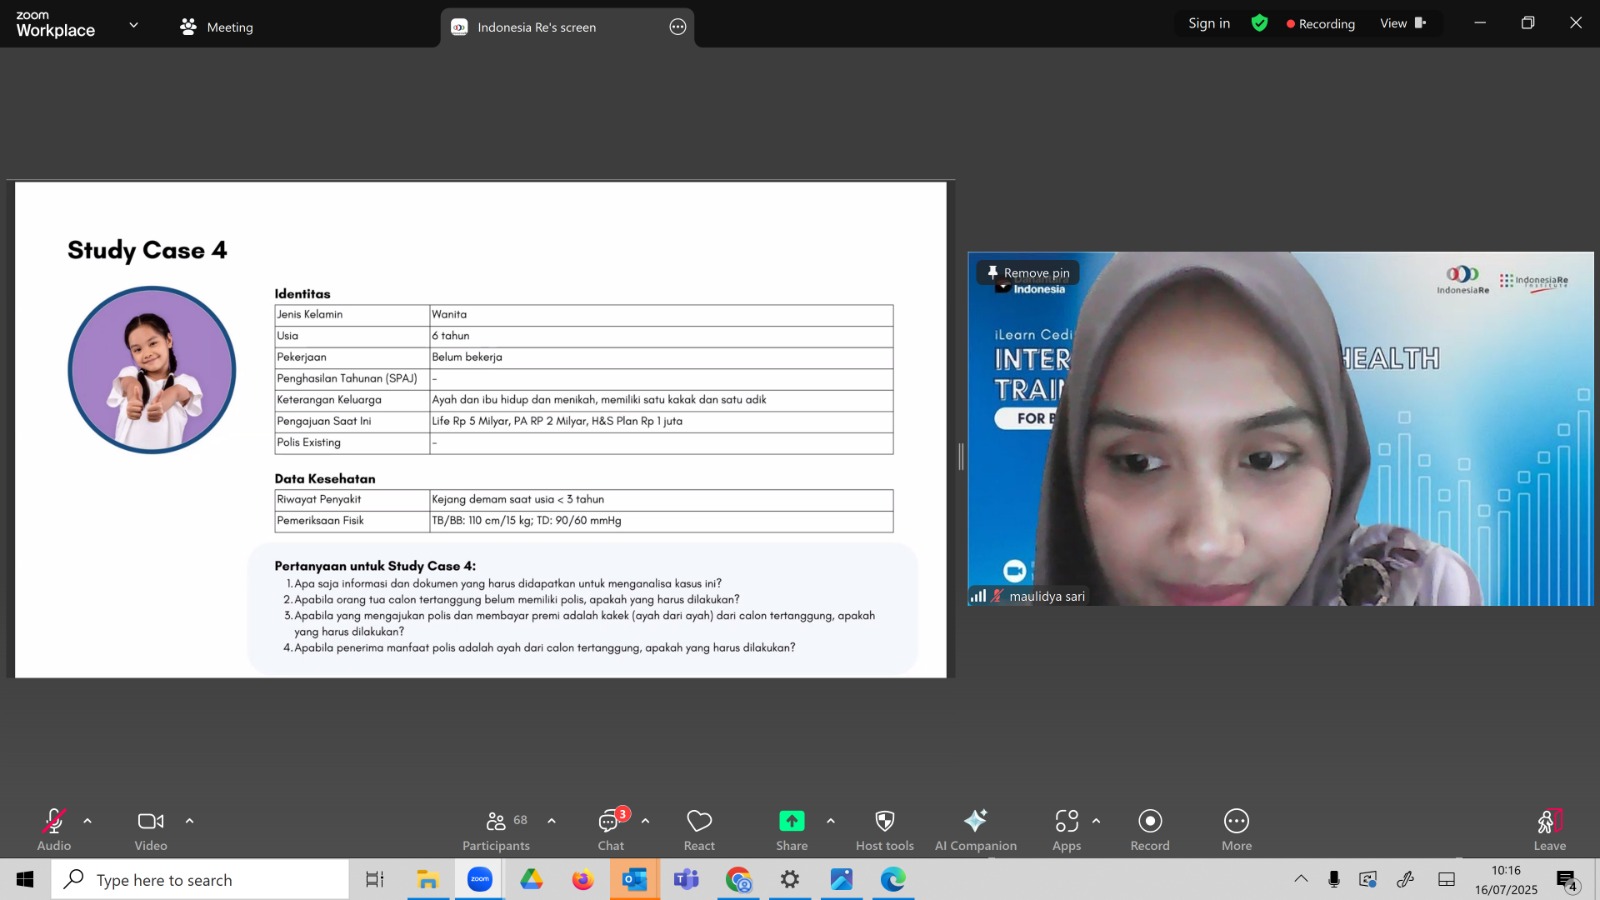This screenshot has height=900, width=1600.
Task: Switch to the Meeting tab
Action: pyautogui.click(x=216, y=27)
